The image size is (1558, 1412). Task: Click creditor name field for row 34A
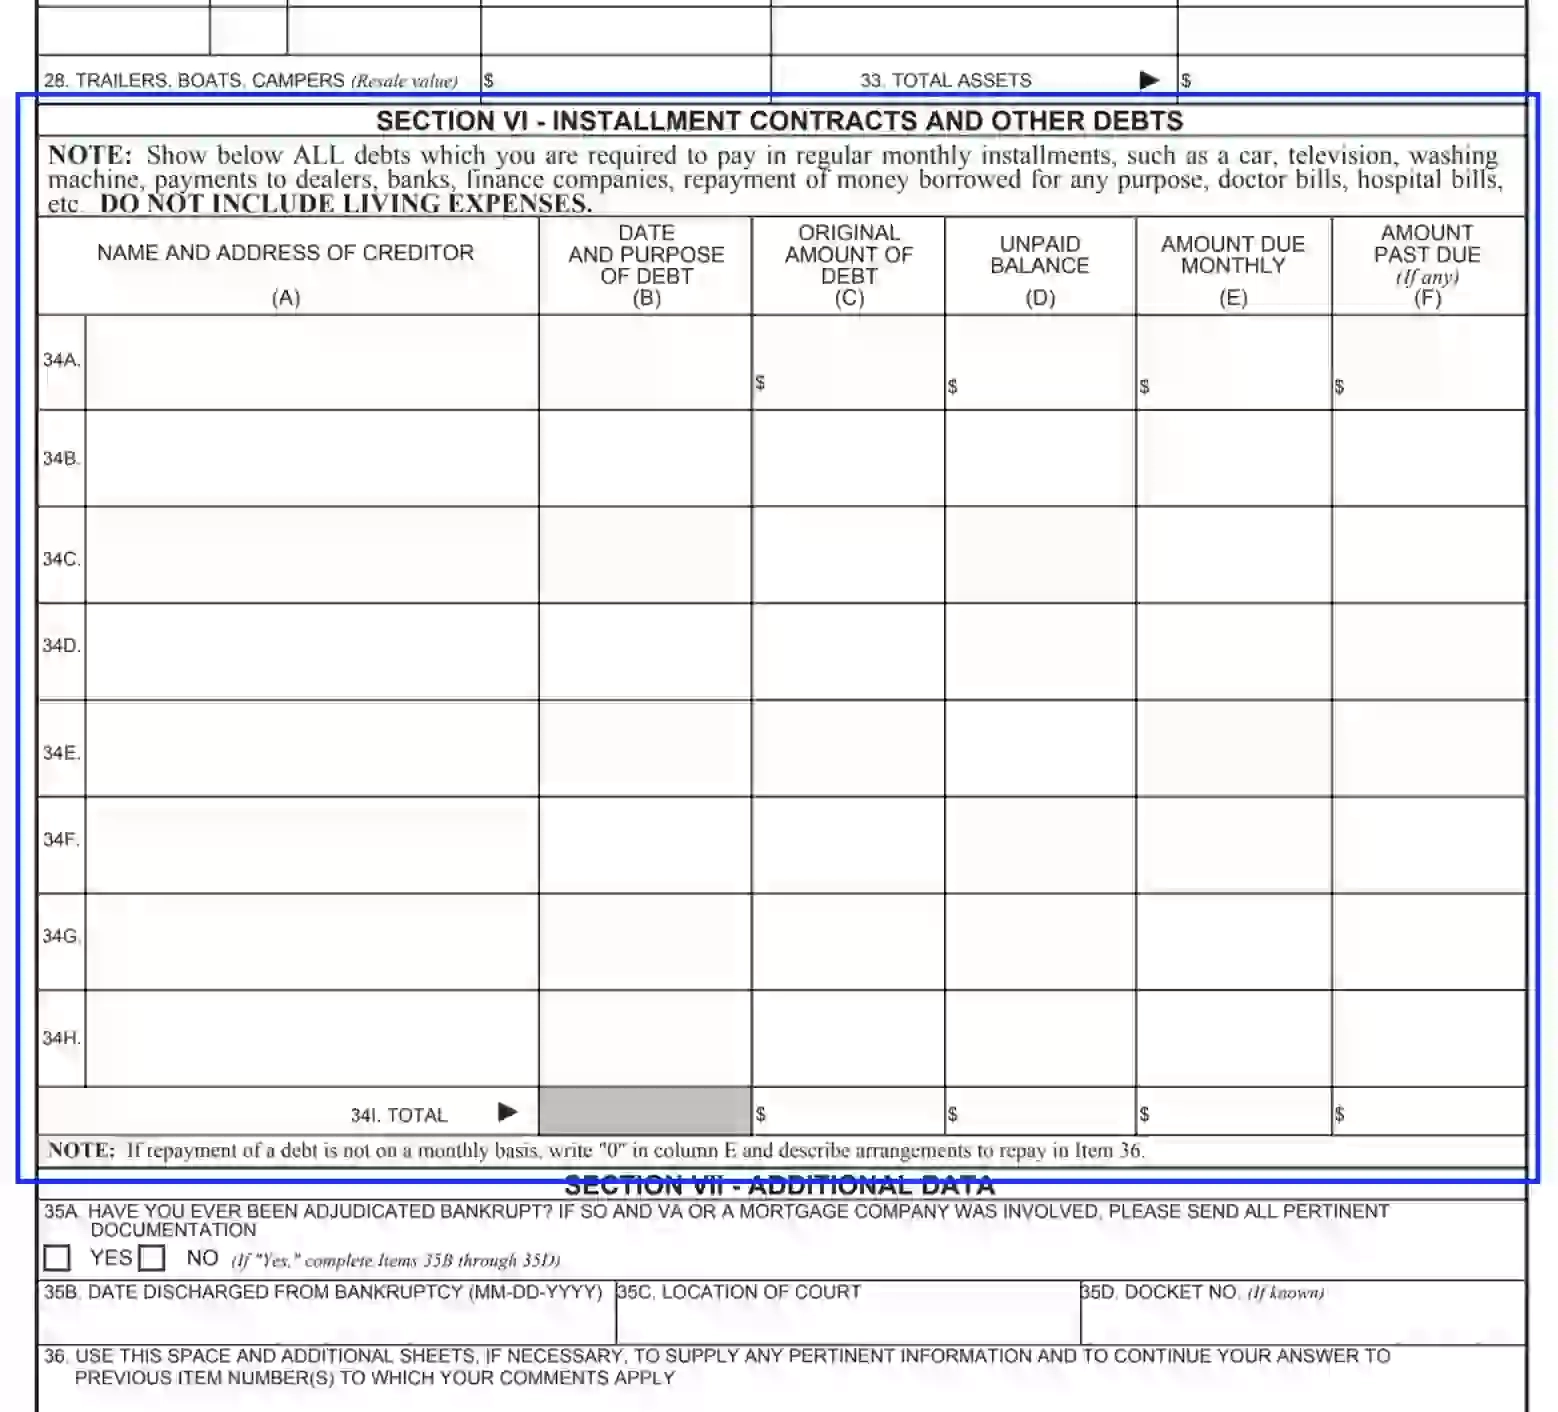(x=312, y=363)
